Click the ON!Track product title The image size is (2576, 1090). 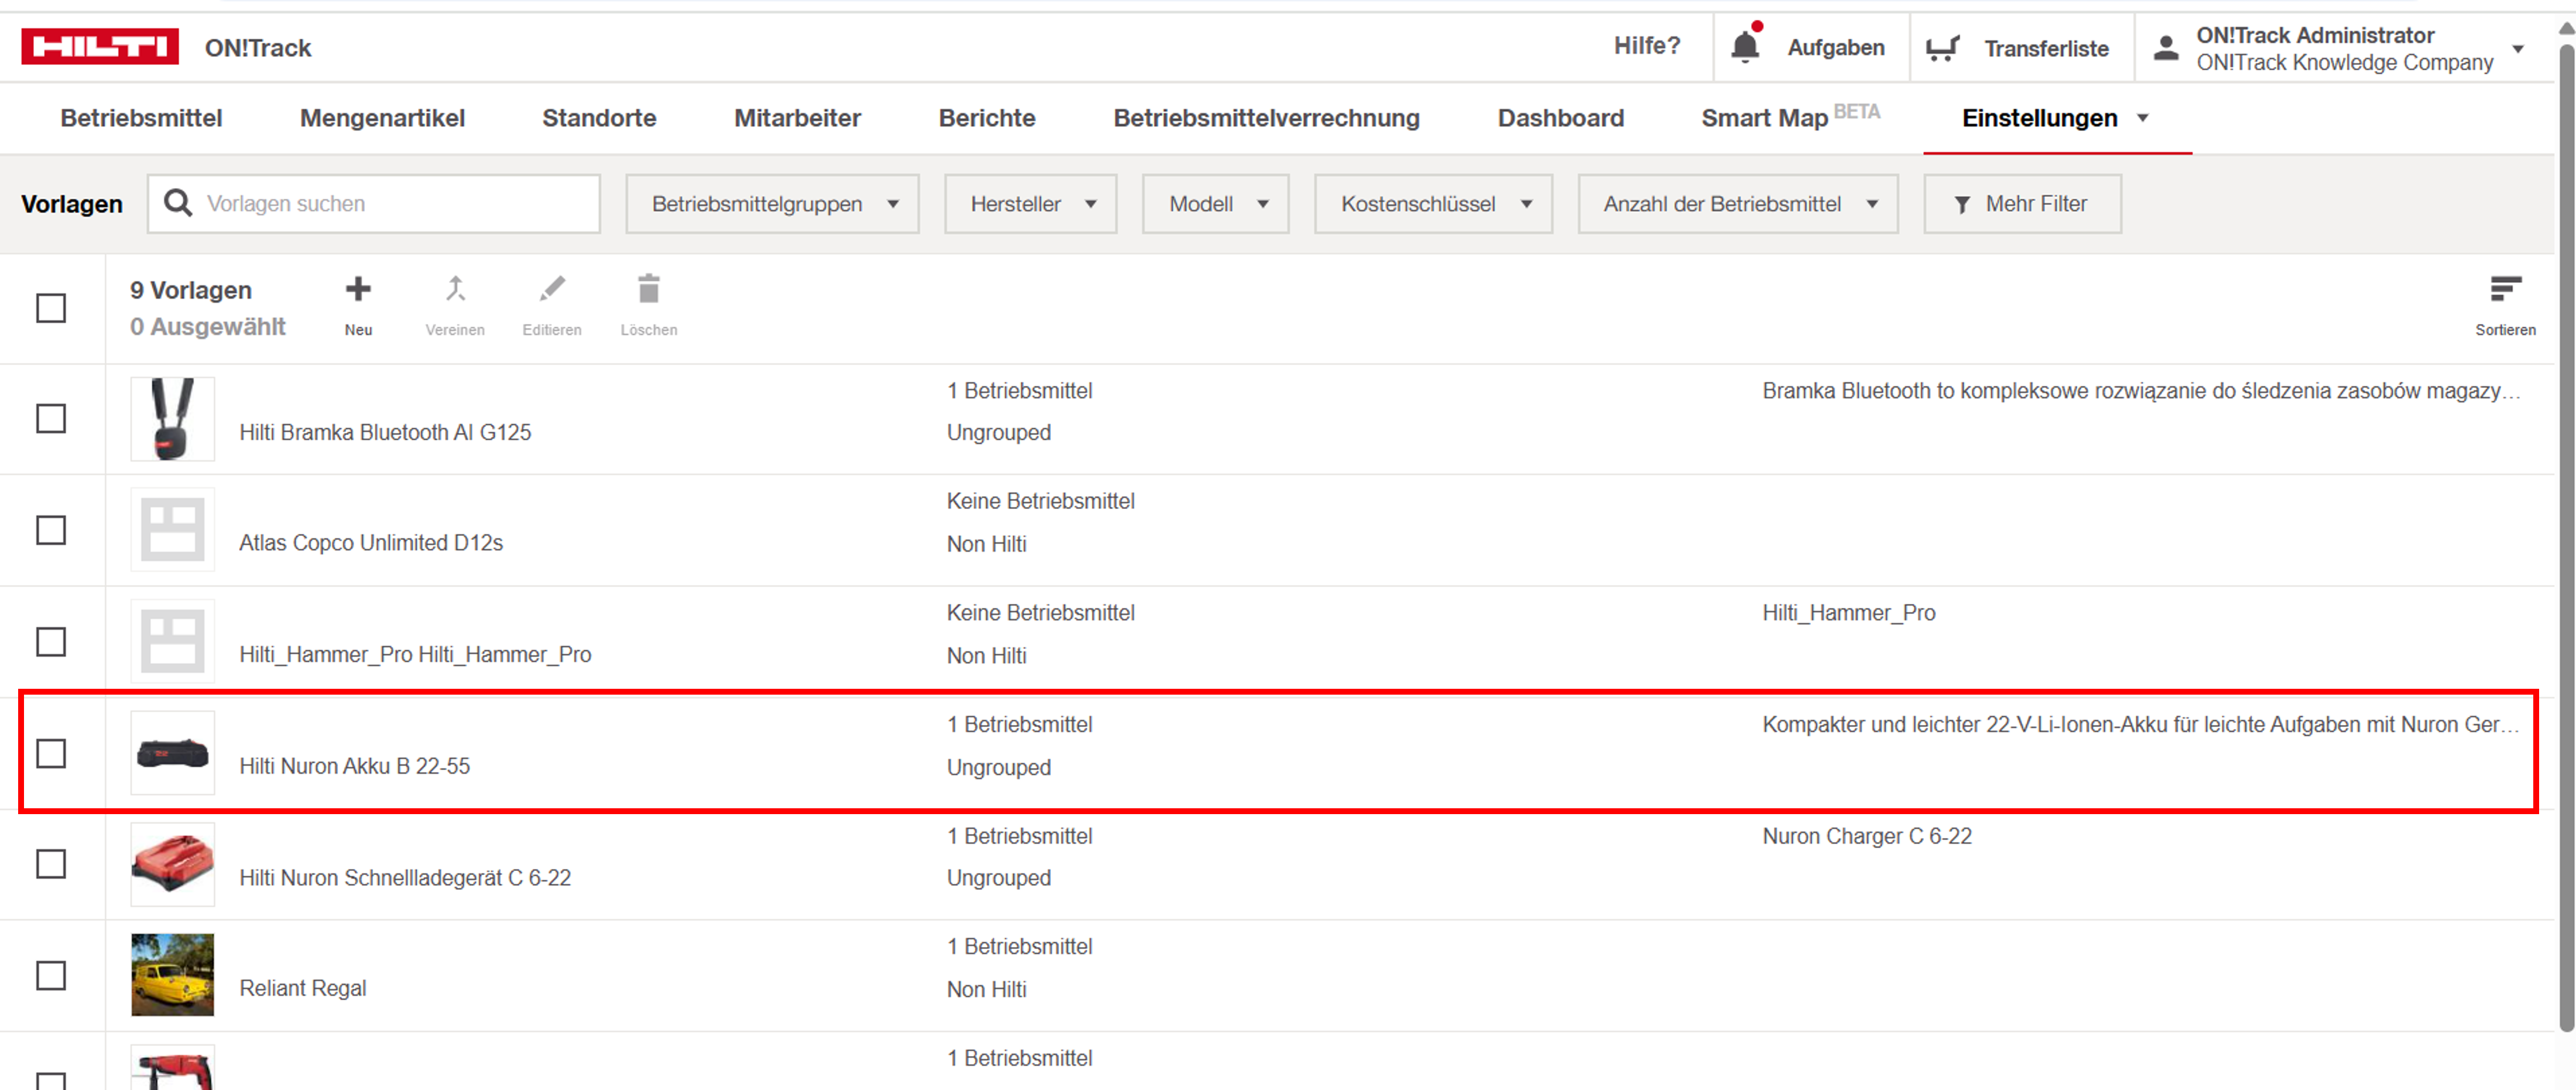click(258, 48)
